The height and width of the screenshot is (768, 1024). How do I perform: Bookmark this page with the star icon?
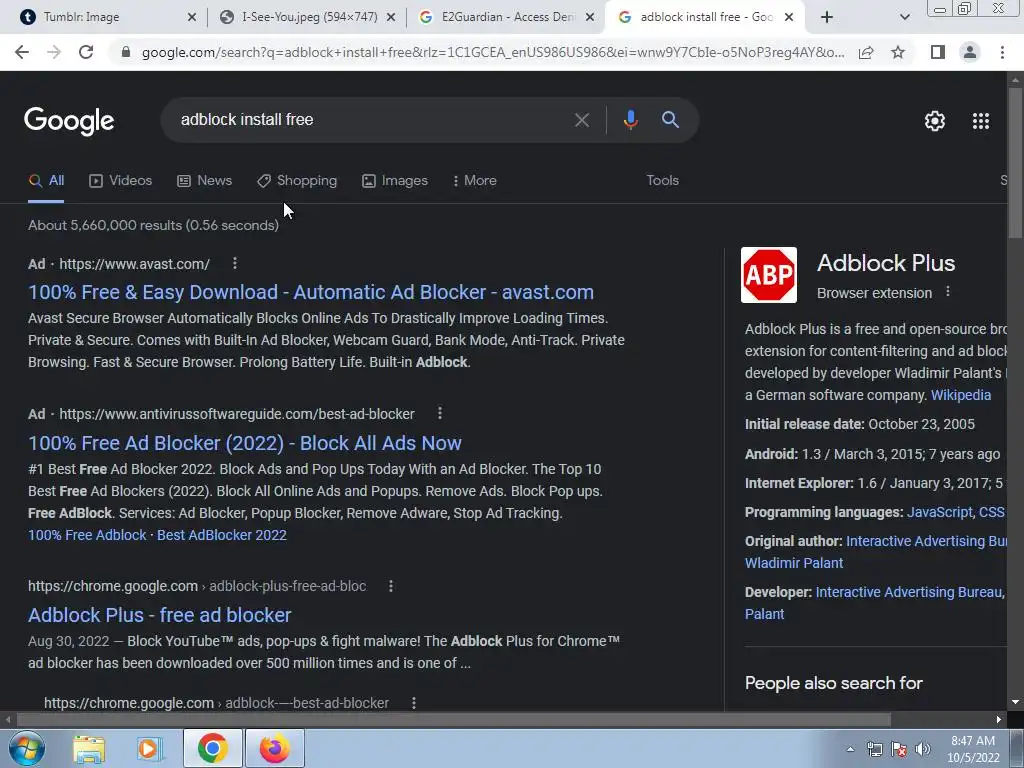point(899,52)
